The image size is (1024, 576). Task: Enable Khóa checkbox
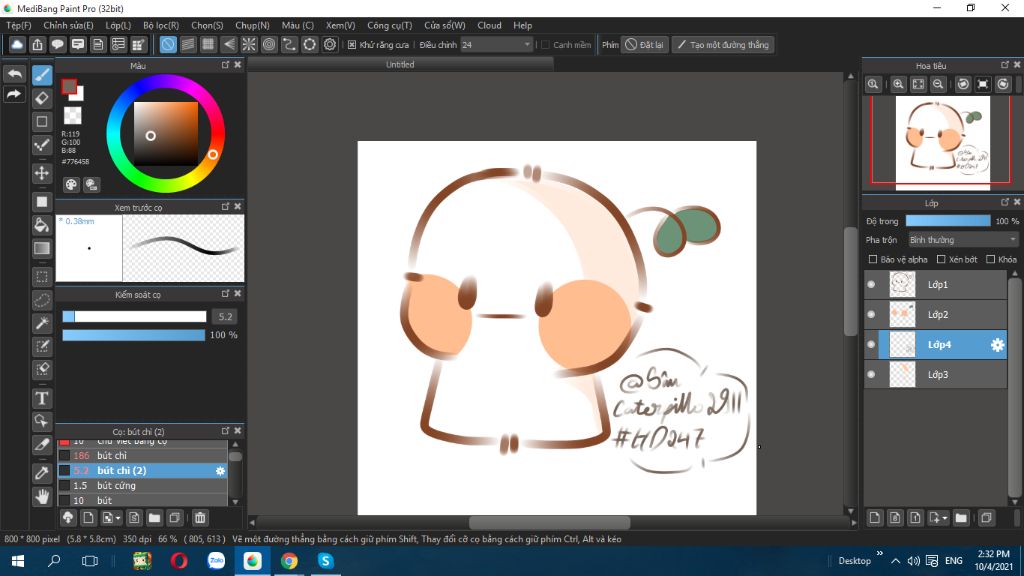[990, 259]
